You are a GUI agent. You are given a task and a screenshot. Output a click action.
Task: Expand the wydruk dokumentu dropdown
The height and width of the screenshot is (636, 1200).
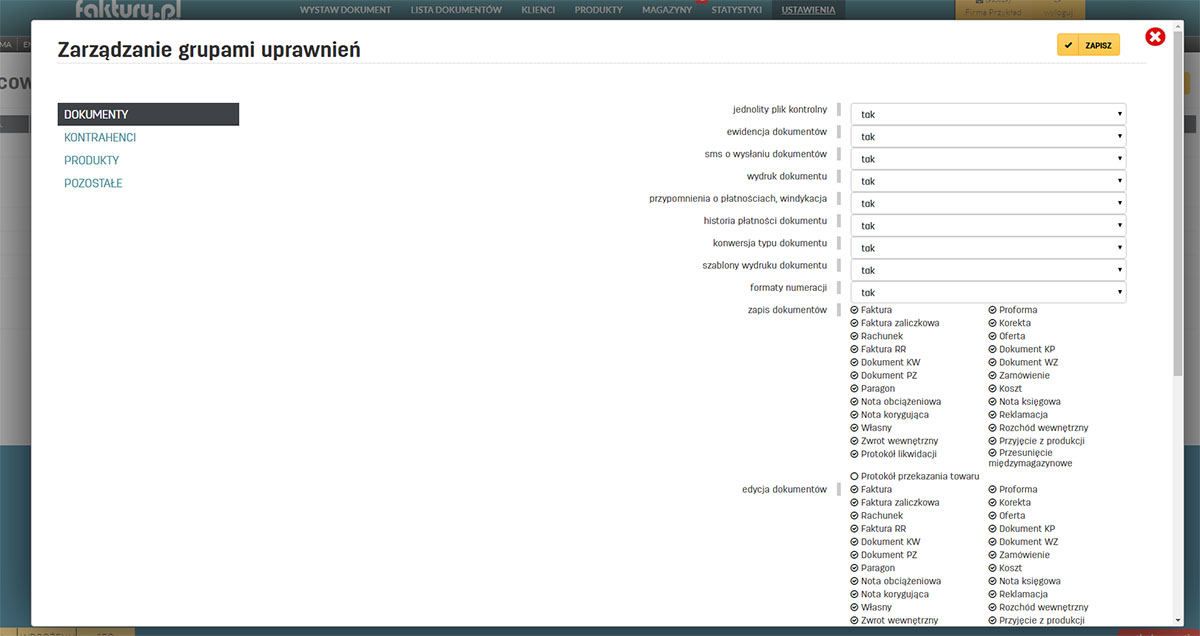point(987,181)
